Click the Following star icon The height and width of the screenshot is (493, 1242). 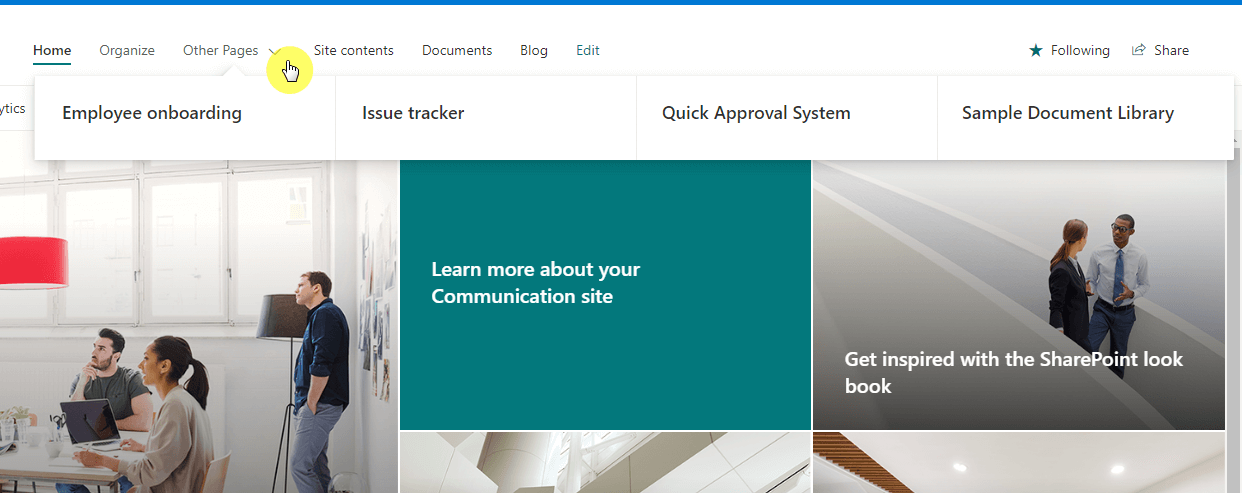[1036, 50]
